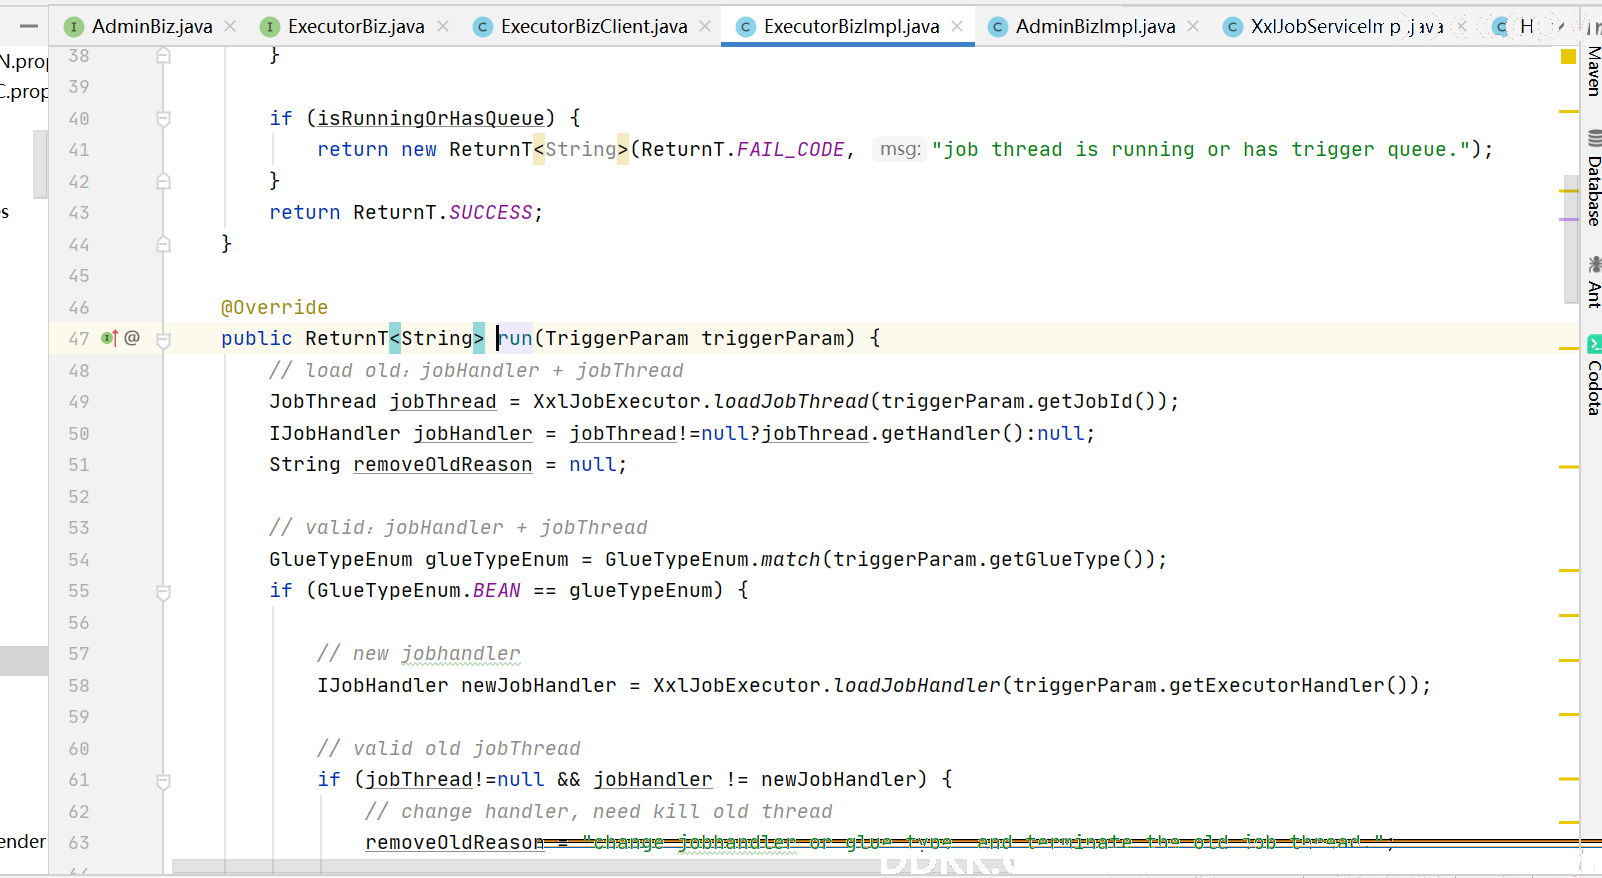Switch to the AdminBiz.java tab
Screen dimensions: 1602x878
[151, 26]
